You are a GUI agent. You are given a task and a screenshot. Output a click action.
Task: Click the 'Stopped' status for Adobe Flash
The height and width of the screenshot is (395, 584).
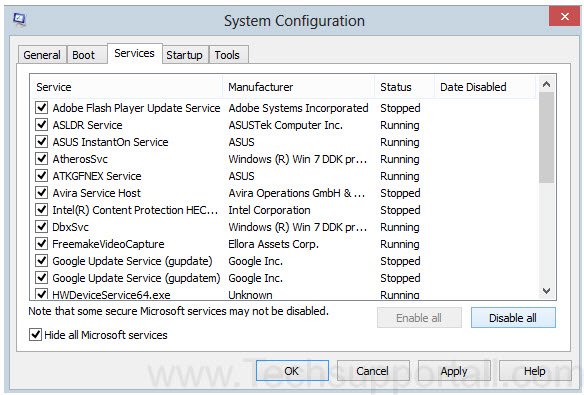(400, 108)
